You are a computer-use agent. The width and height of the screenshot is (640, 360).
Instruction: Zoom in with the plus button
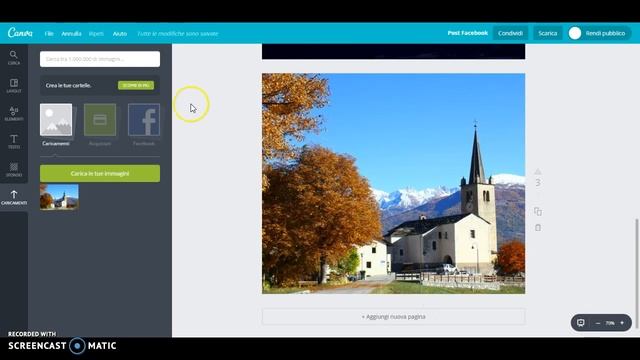pyautogui.click(x=622, y=323)
